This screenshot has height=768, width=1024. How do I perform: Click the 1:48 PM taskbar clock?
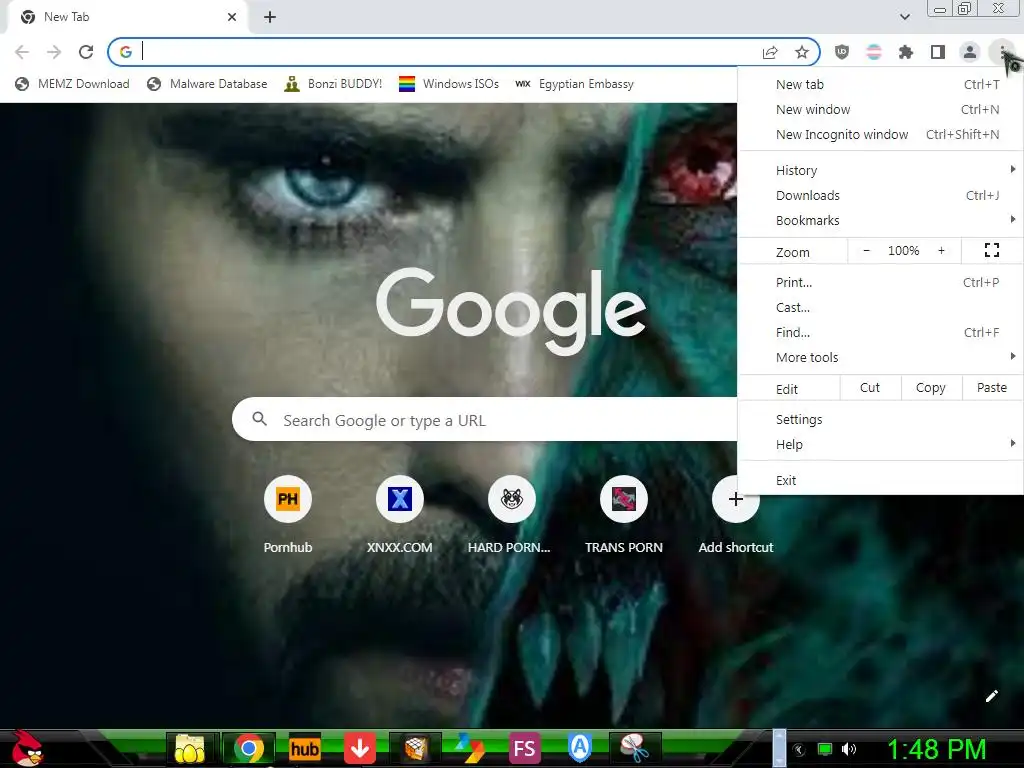click(936, 749)
